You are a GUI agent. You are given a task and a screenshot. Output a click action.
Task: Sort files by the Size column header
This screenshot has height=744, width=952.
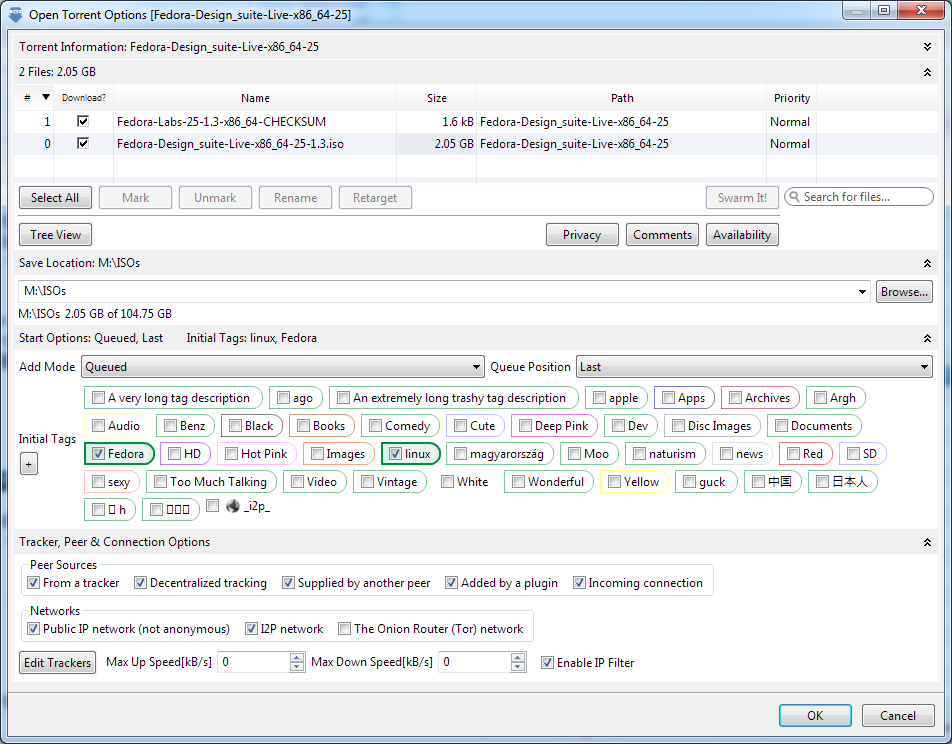point(437,98)
